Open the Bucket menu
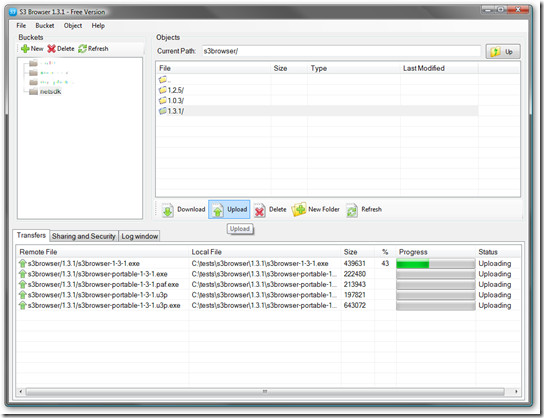The image size is (544, 418). click(45, 26)
